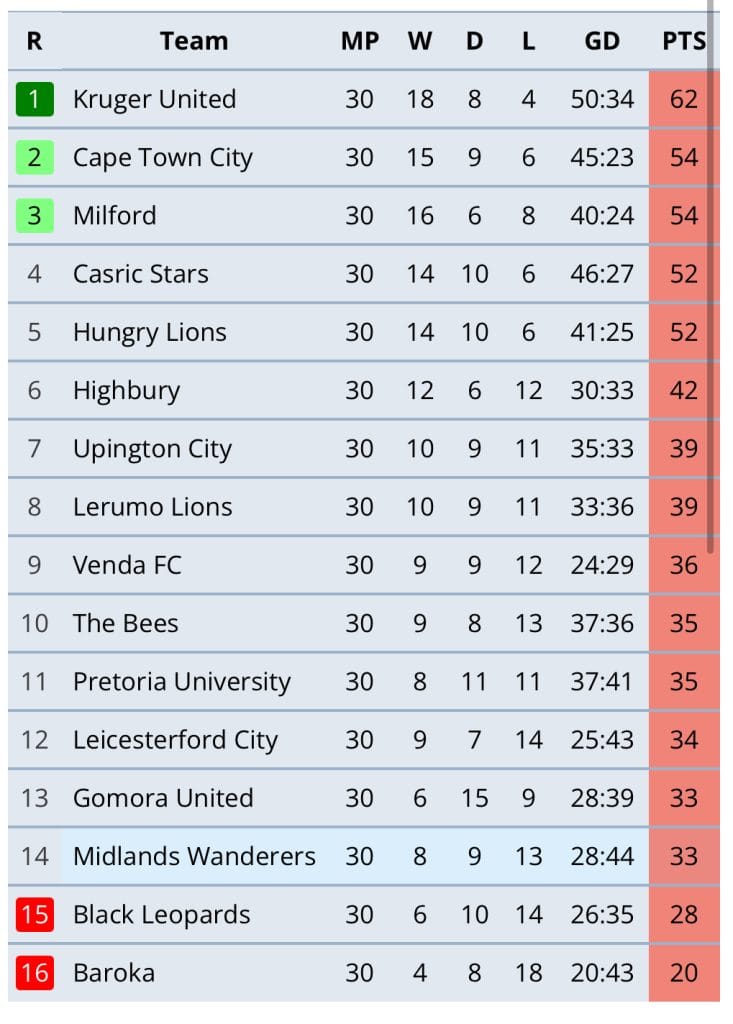
Task: Click the light green rank 3 badge
Action: [x=35, y=216]
